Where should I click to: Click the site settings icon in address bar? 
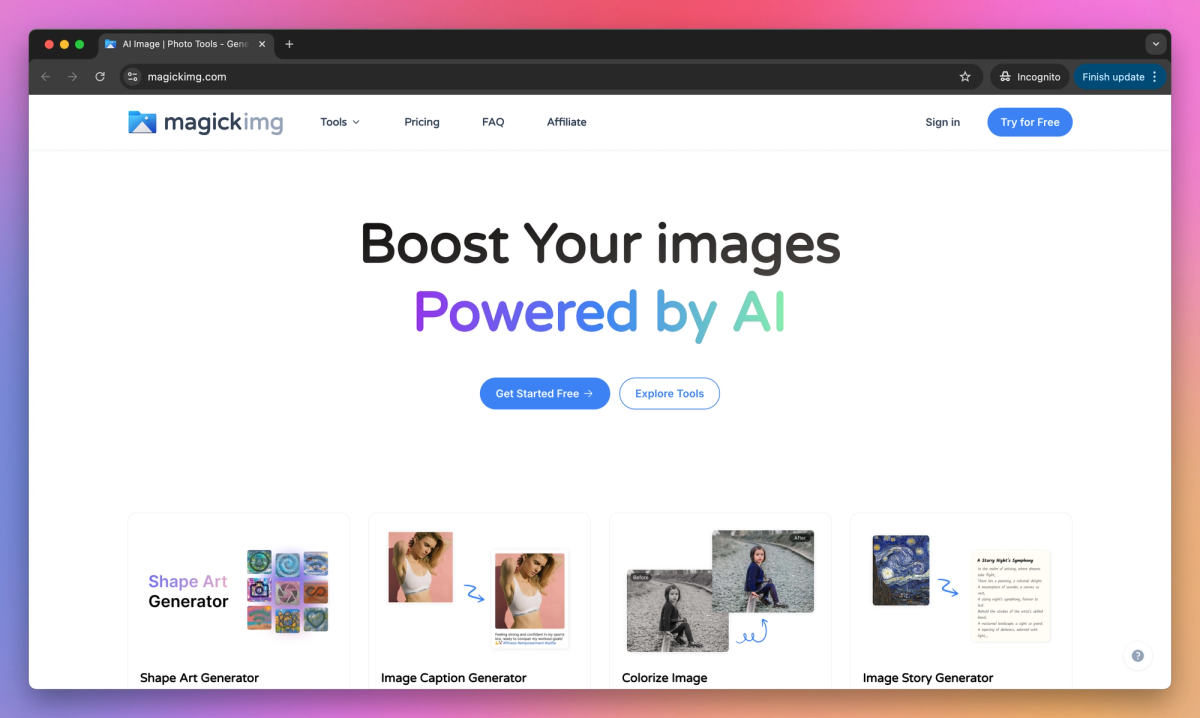[133, 76]
